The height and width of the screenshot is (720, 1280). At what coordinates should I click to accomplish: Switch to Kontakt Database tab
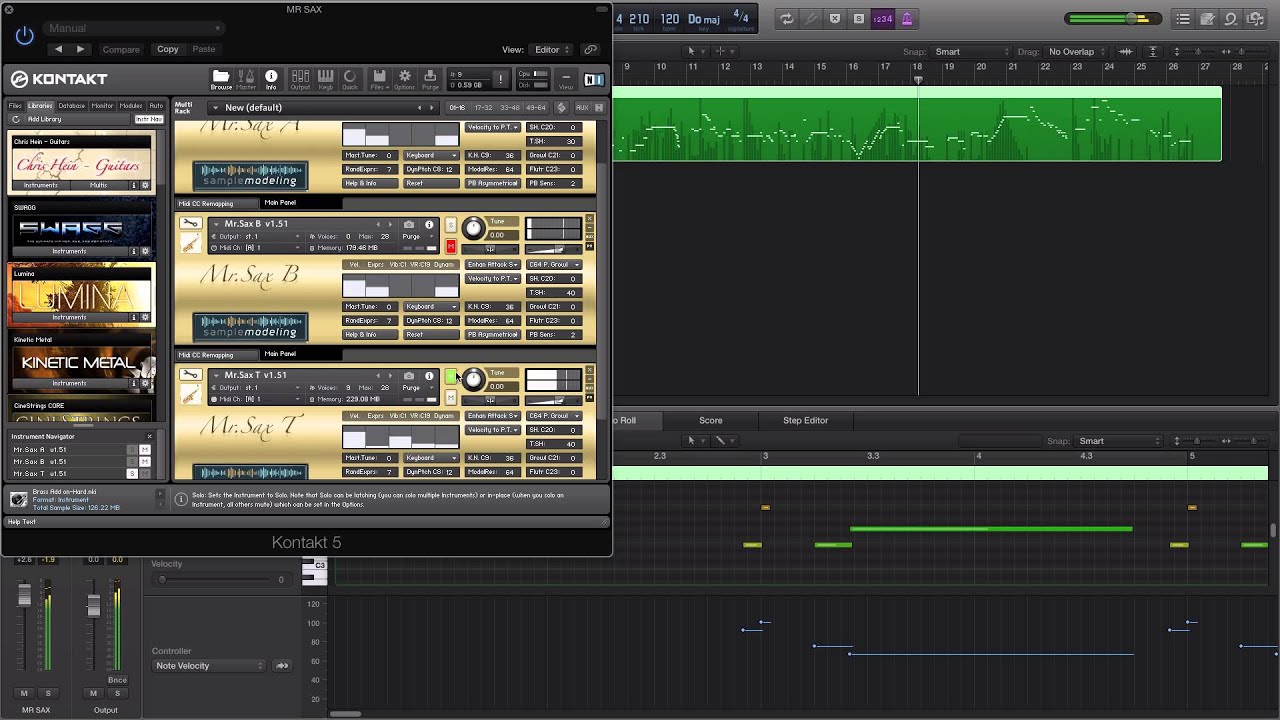(72, 106)
